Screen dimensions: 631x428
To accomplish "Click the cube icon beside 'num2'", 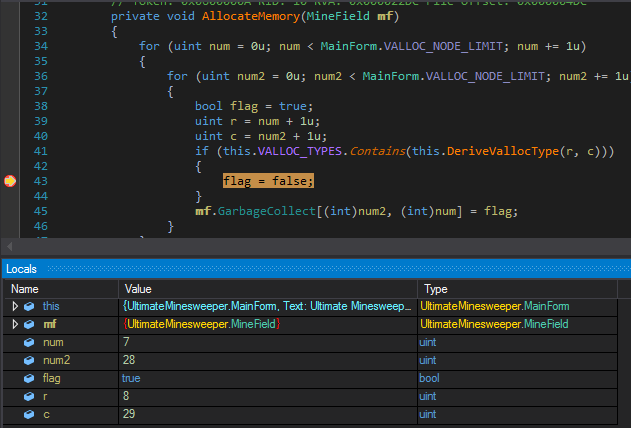I will point(29,360).
